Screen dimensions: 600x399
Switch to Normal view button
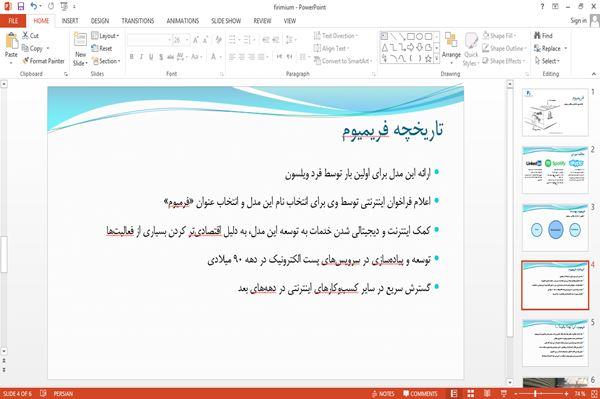pyautogui.click(x=454, y=393)
